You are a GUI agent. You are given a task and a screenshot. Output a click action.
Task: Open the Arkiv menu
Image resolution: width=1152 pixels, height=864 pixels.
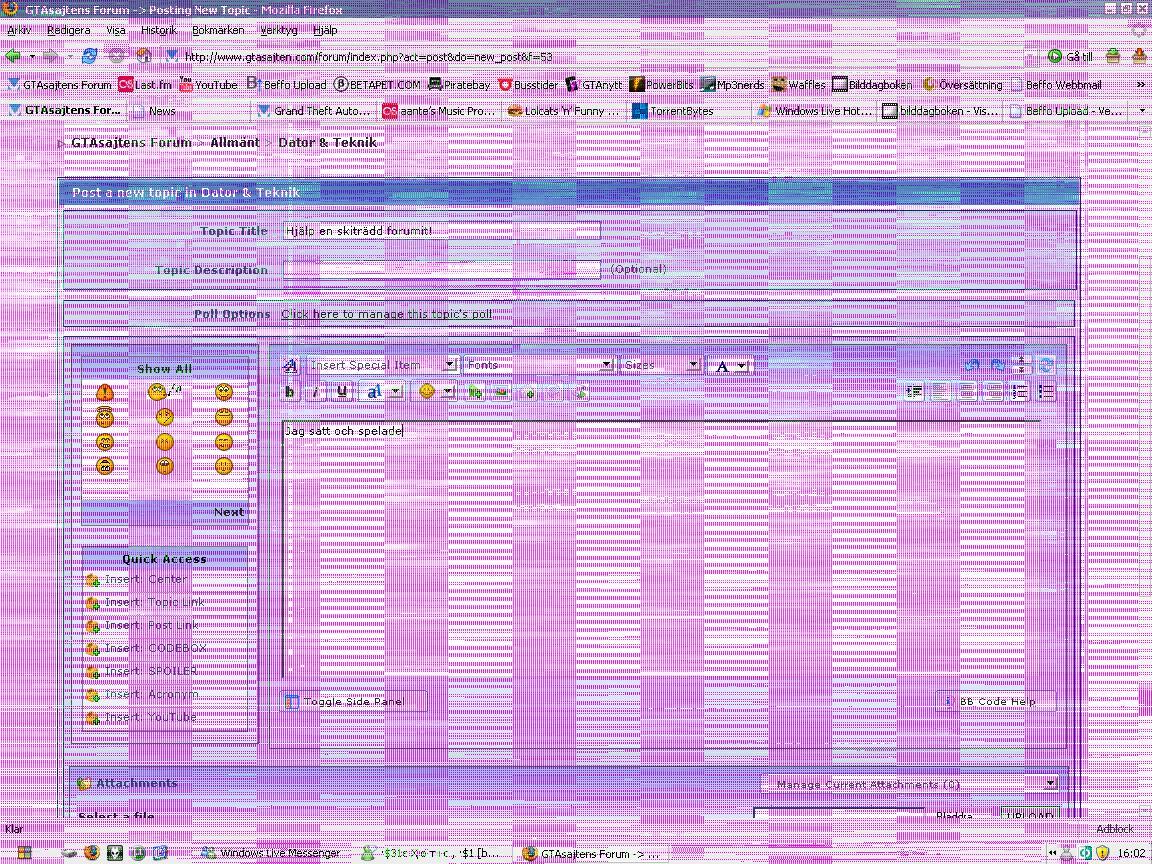click(x=19, y=30)
